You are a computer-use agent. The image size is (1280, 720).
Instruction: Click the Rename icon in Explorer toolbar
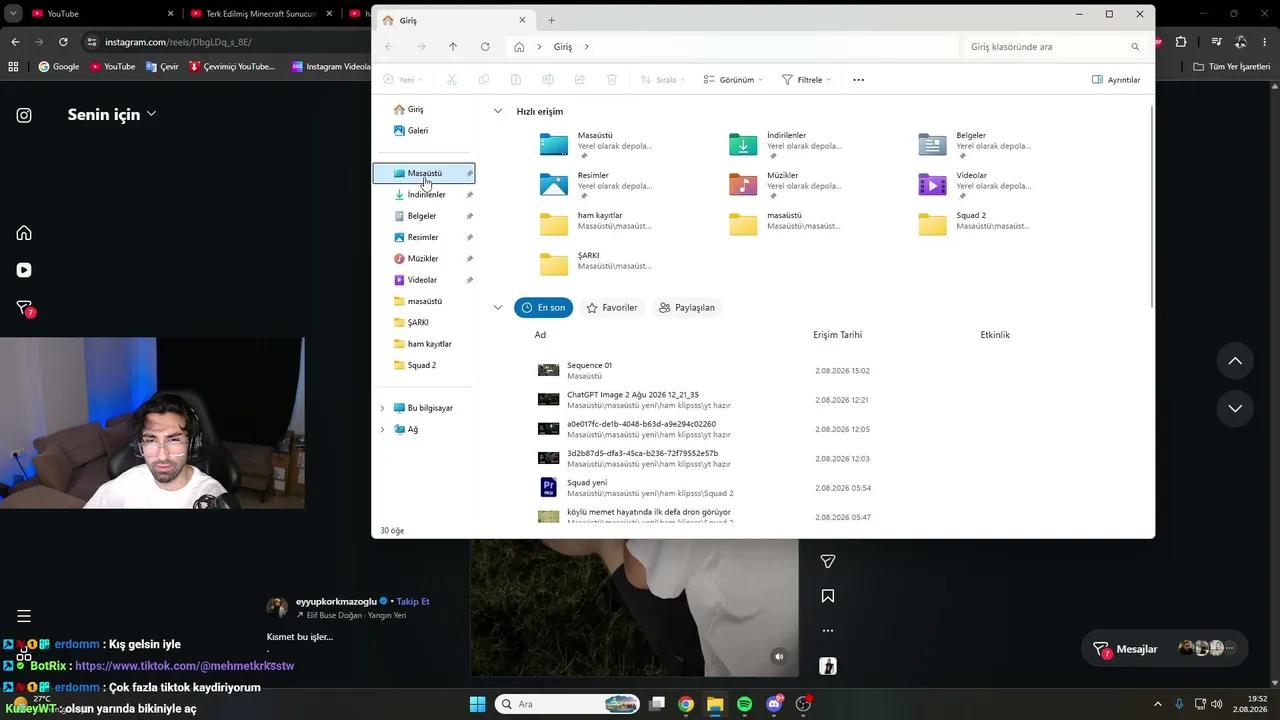coord(548,80)
